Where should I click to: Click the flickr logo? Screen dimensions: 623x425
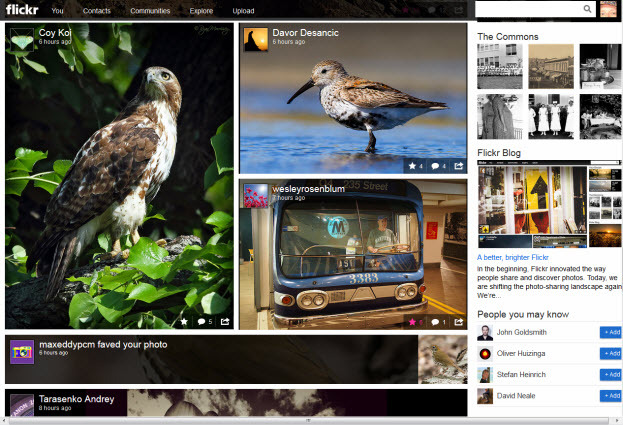pos(22,10)
